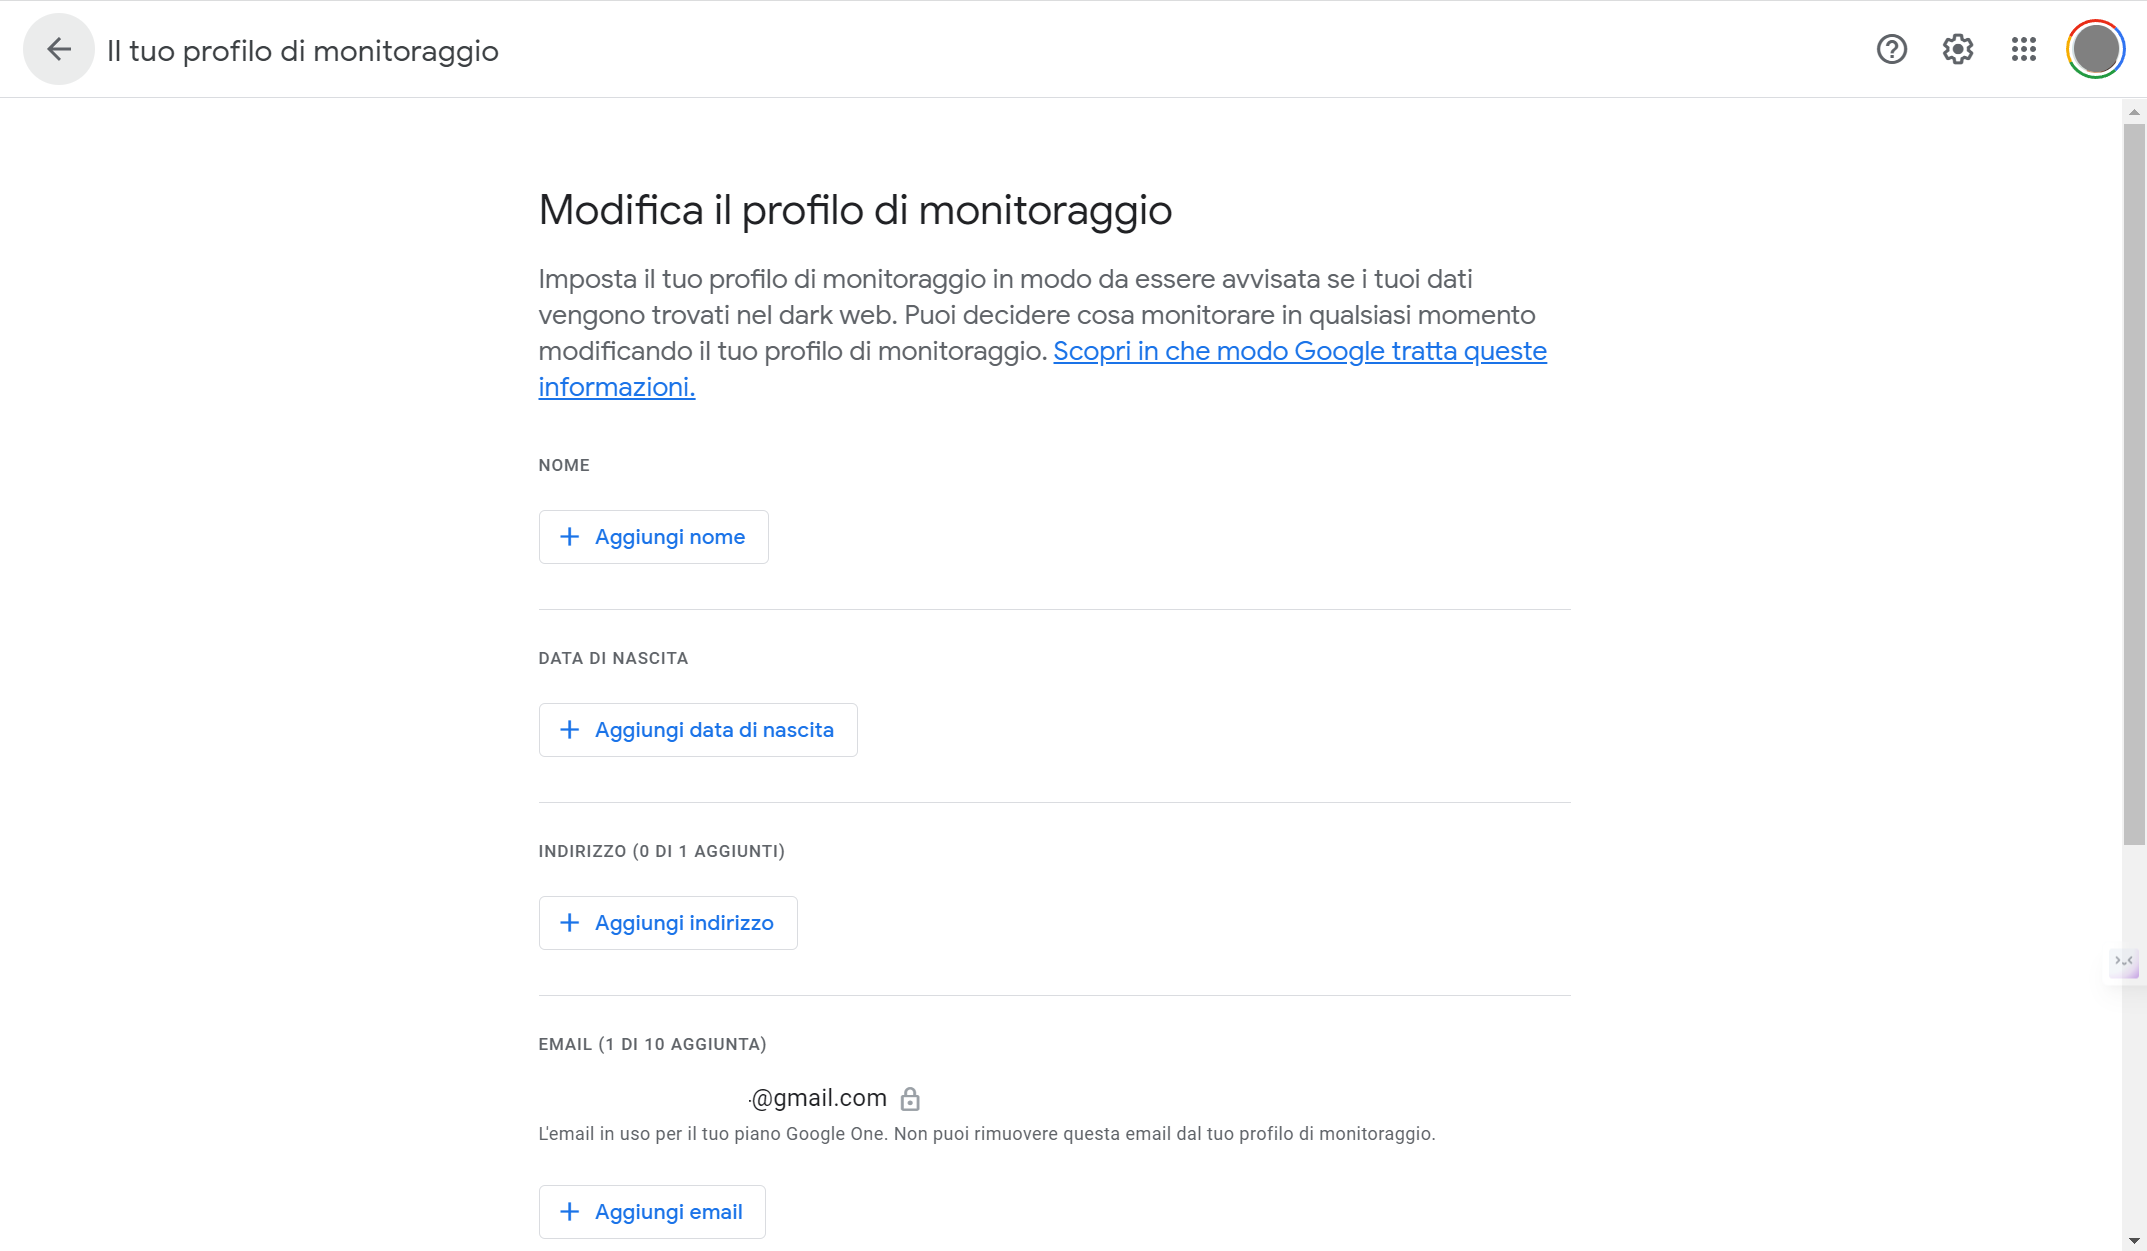The width and height of the screenshot is (2147, 1251).
Task: Open the help menu
Action: (x=1891, y=49)
